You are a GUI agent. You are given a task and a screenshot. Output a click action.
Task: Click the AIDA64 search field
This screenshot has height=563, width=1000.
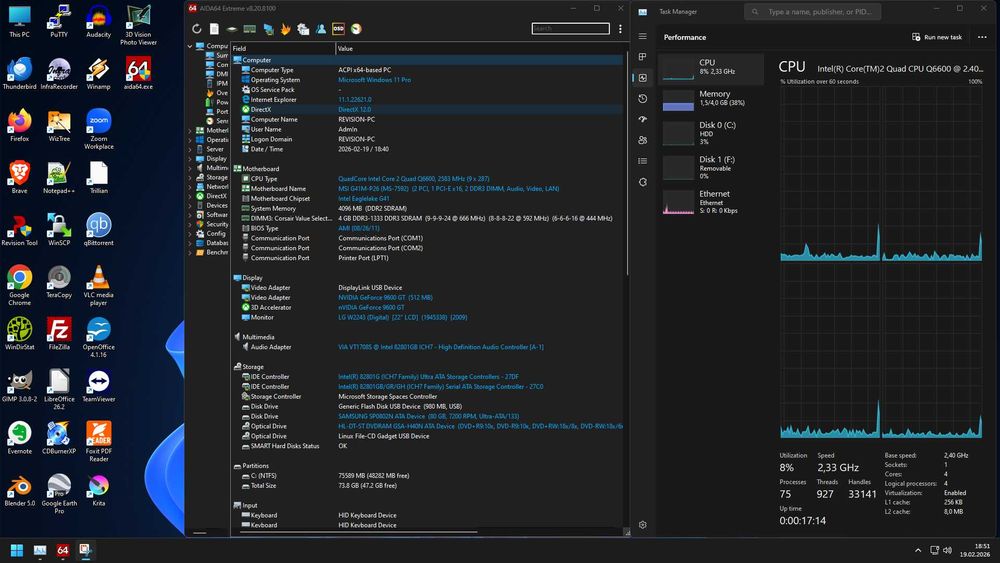point(570,29)
